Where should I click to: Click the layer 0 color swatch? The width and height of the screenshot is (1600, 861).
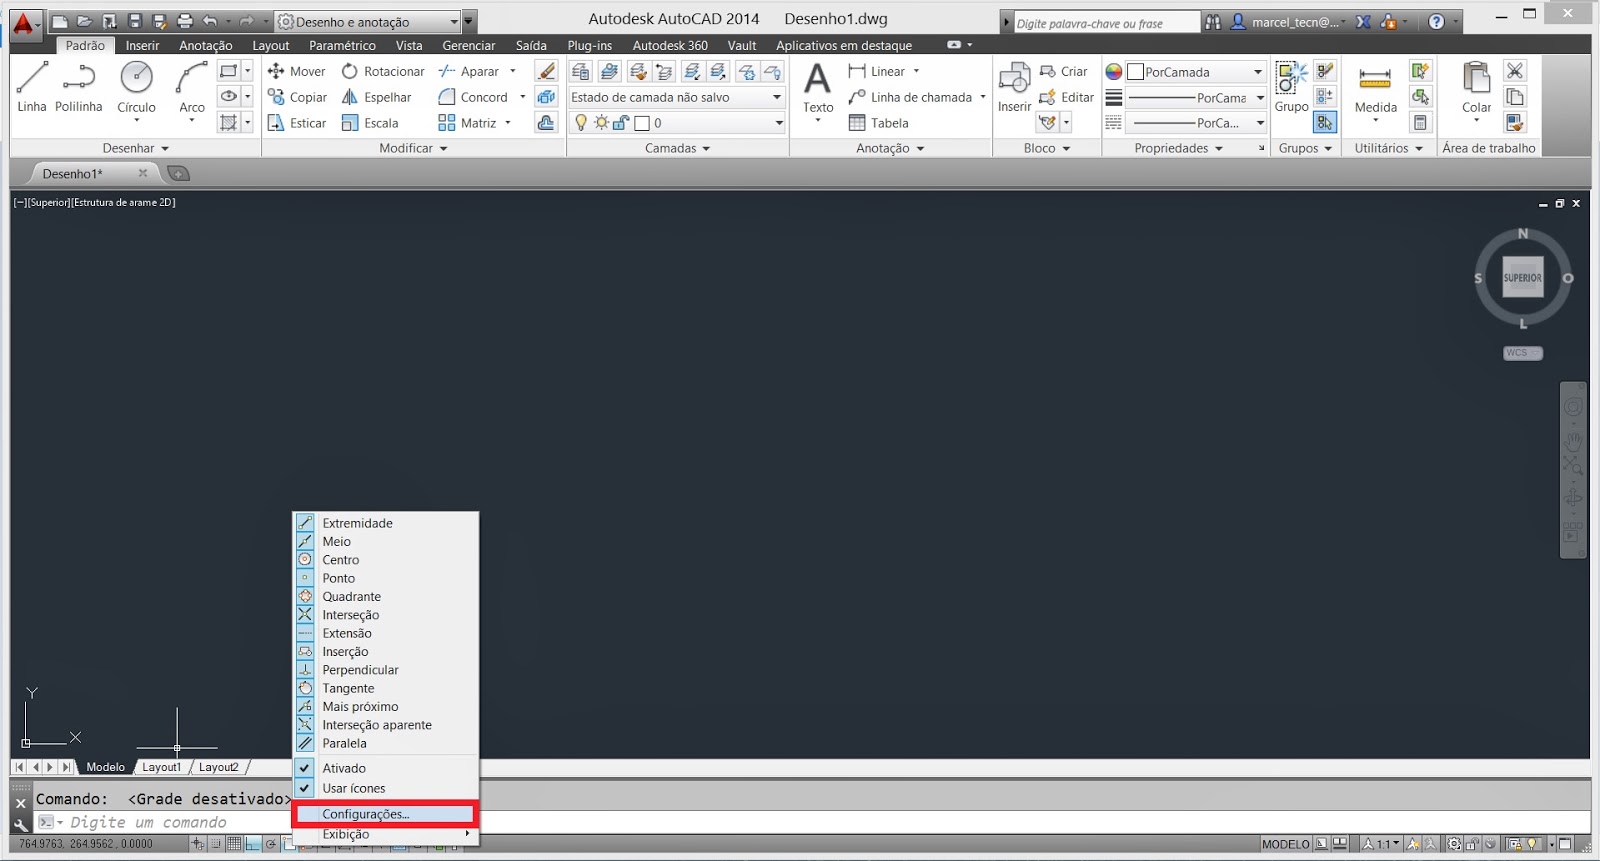tap(642, 123)
